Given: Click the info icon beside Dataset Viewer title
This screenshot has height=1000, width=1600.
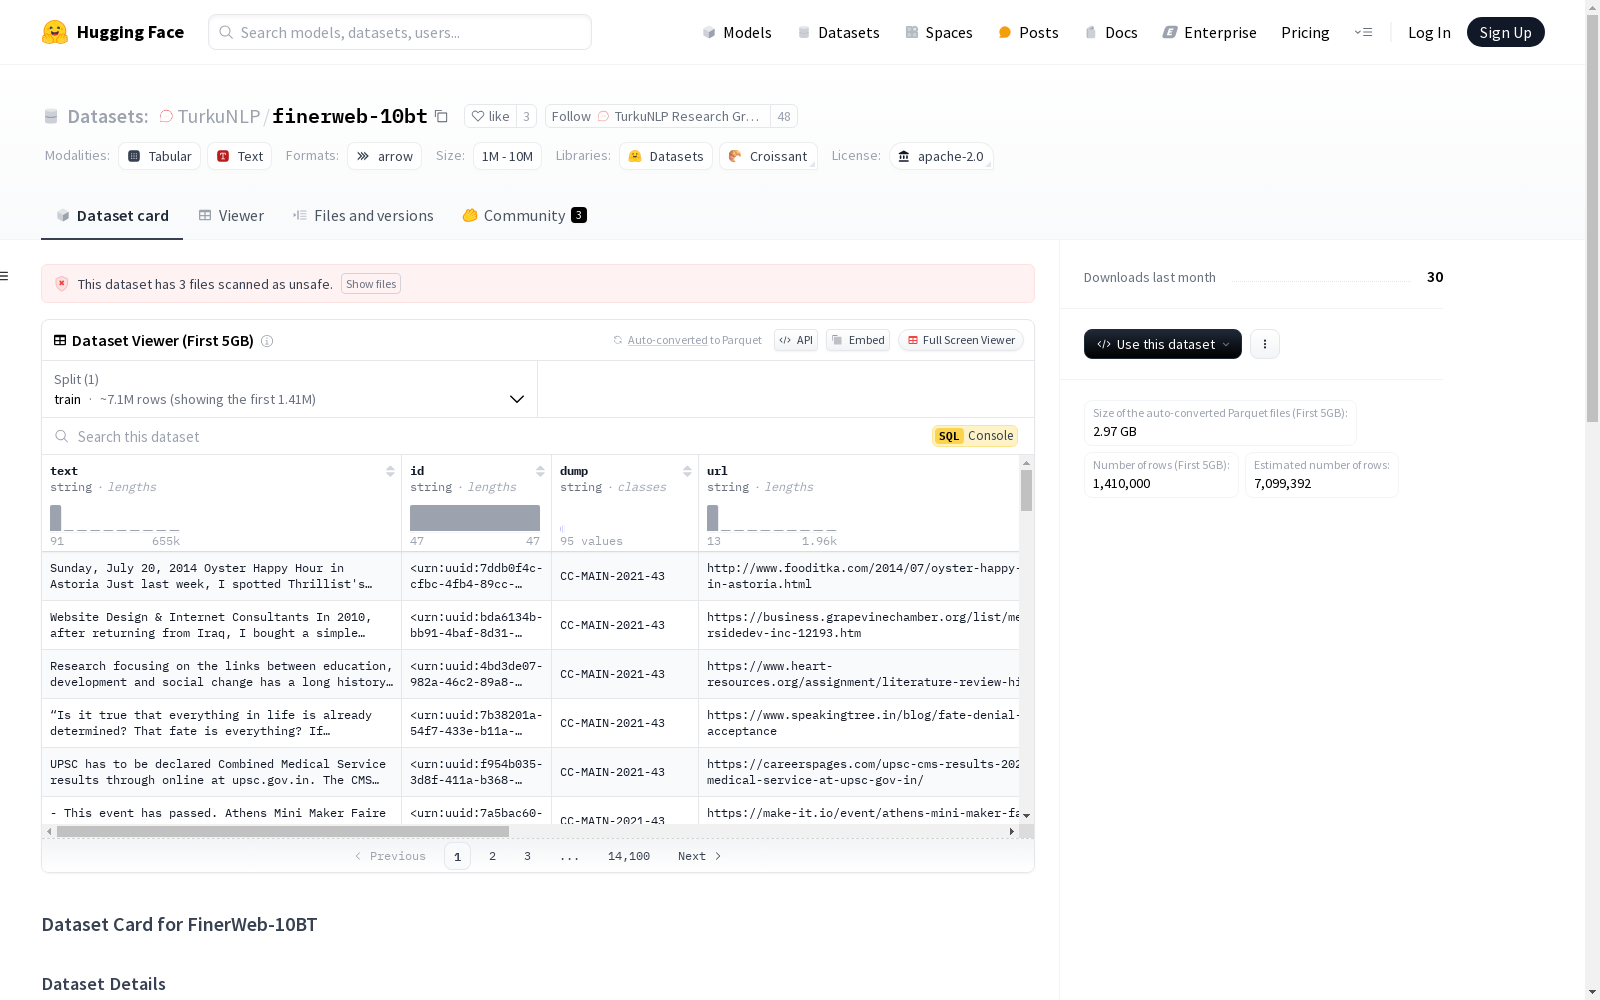Looking at the screenshot, I should [267, 341].
